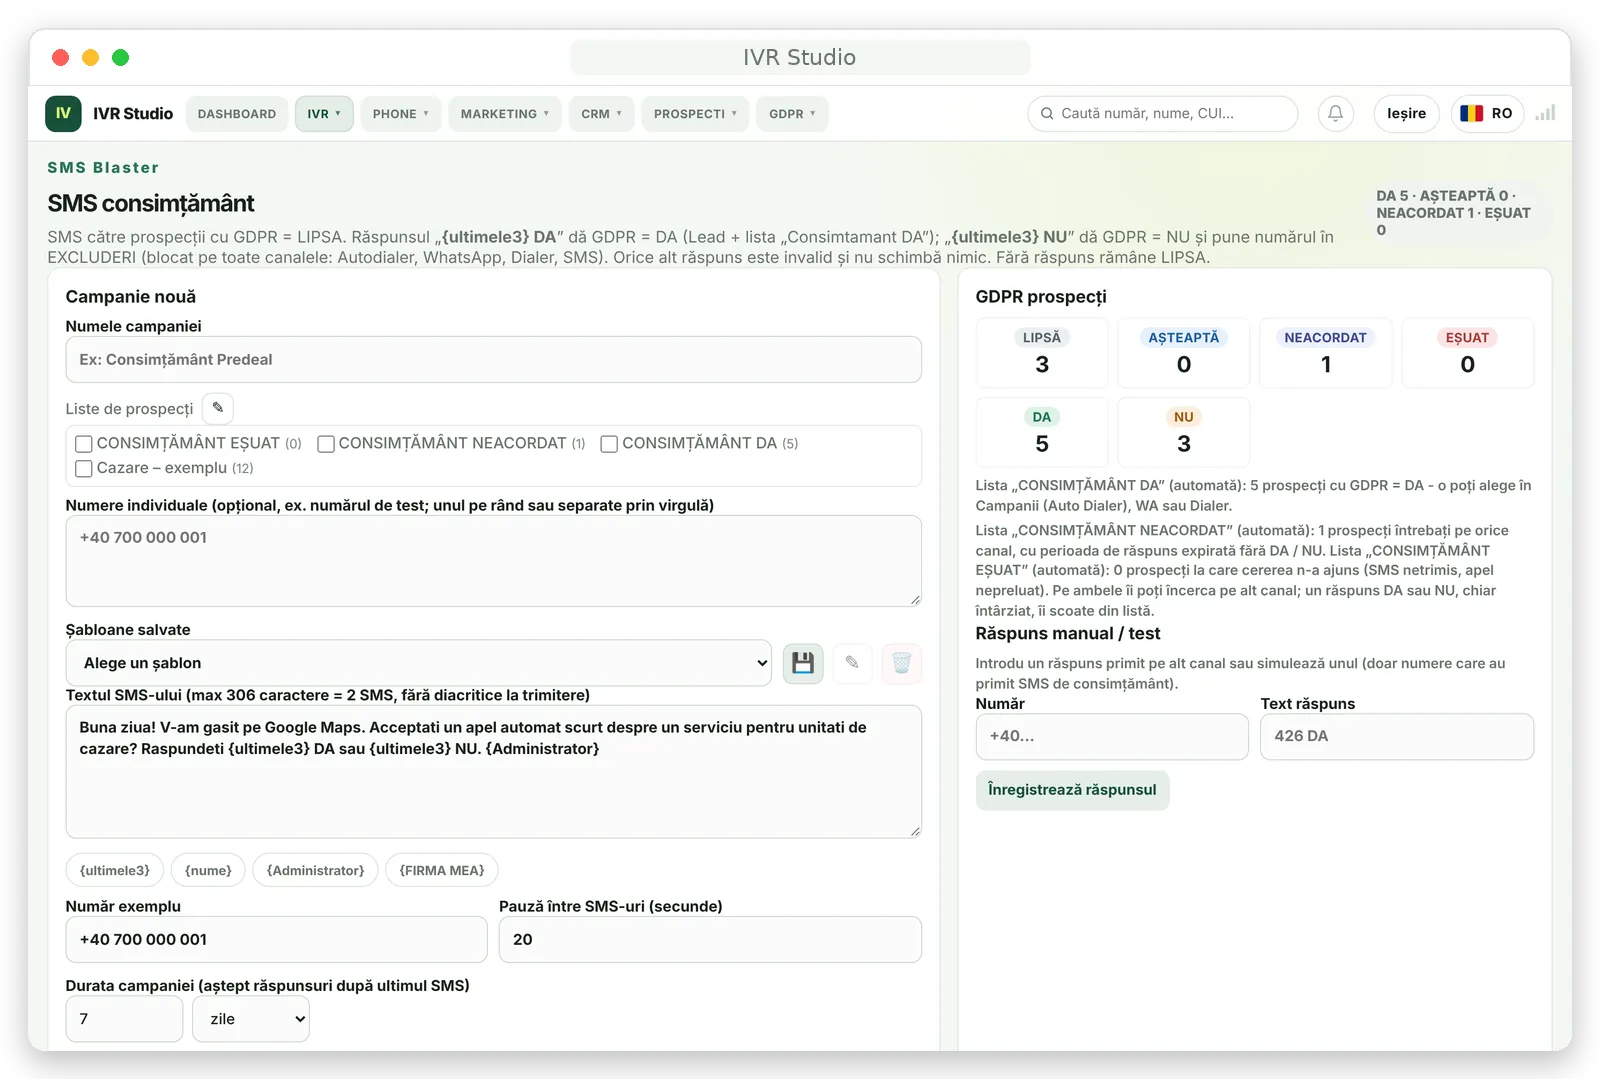Click the Număr exemplu input field

(x=276, y=940)
